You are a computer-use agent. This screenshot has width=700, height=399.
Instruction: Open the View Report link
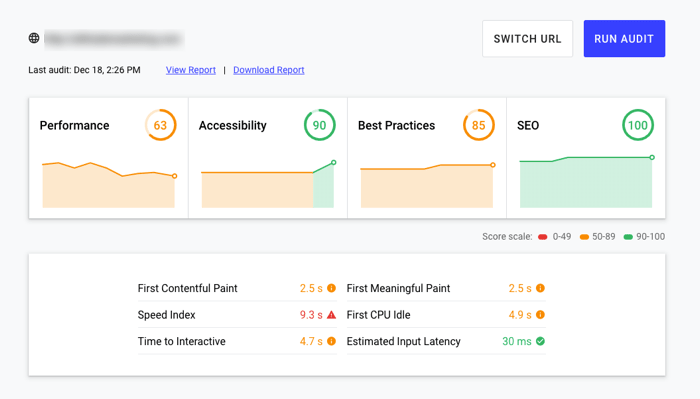click(x=191, y=70)
